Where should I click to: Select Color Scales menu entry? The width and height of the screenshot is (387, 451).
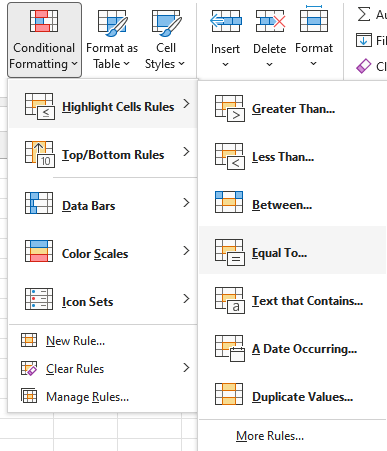tap(103, 251)
